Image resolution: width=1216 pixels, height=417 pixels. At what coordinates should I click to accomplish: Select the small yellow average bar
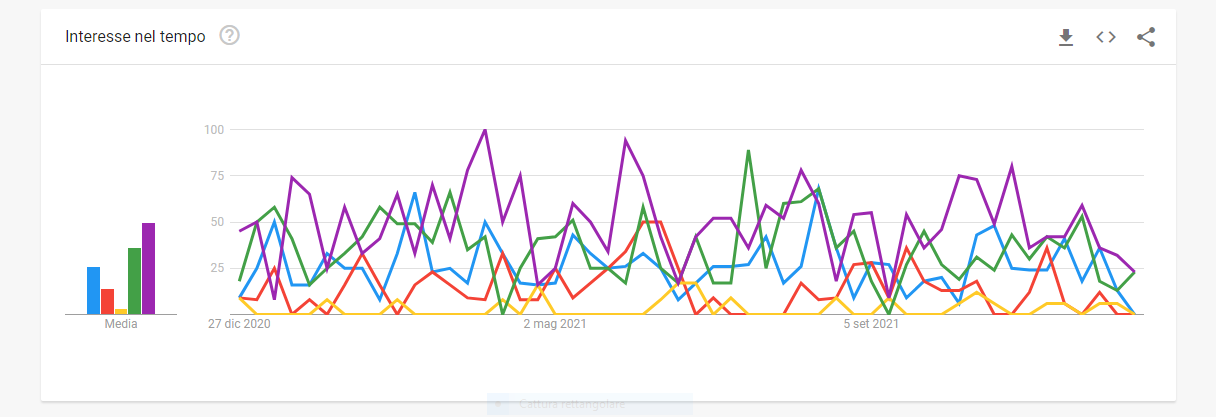point(121,311)
